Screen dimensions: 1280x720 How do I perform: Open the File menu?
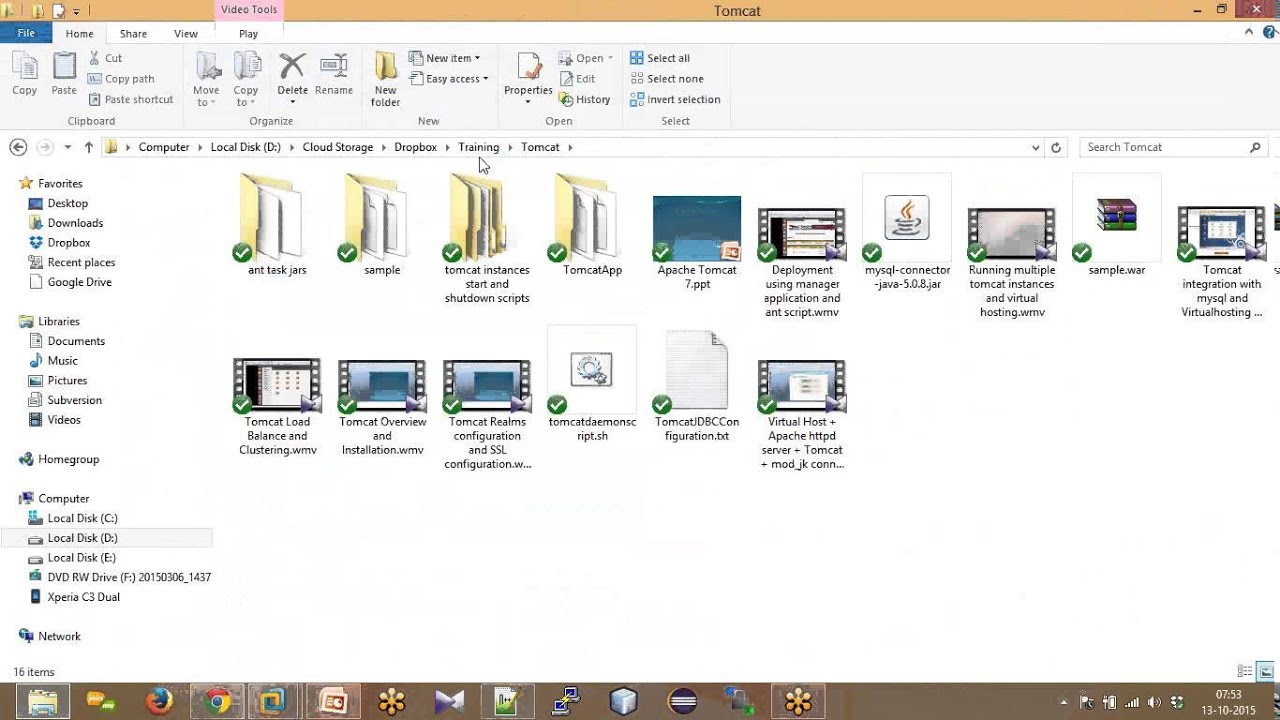point(26,33)
